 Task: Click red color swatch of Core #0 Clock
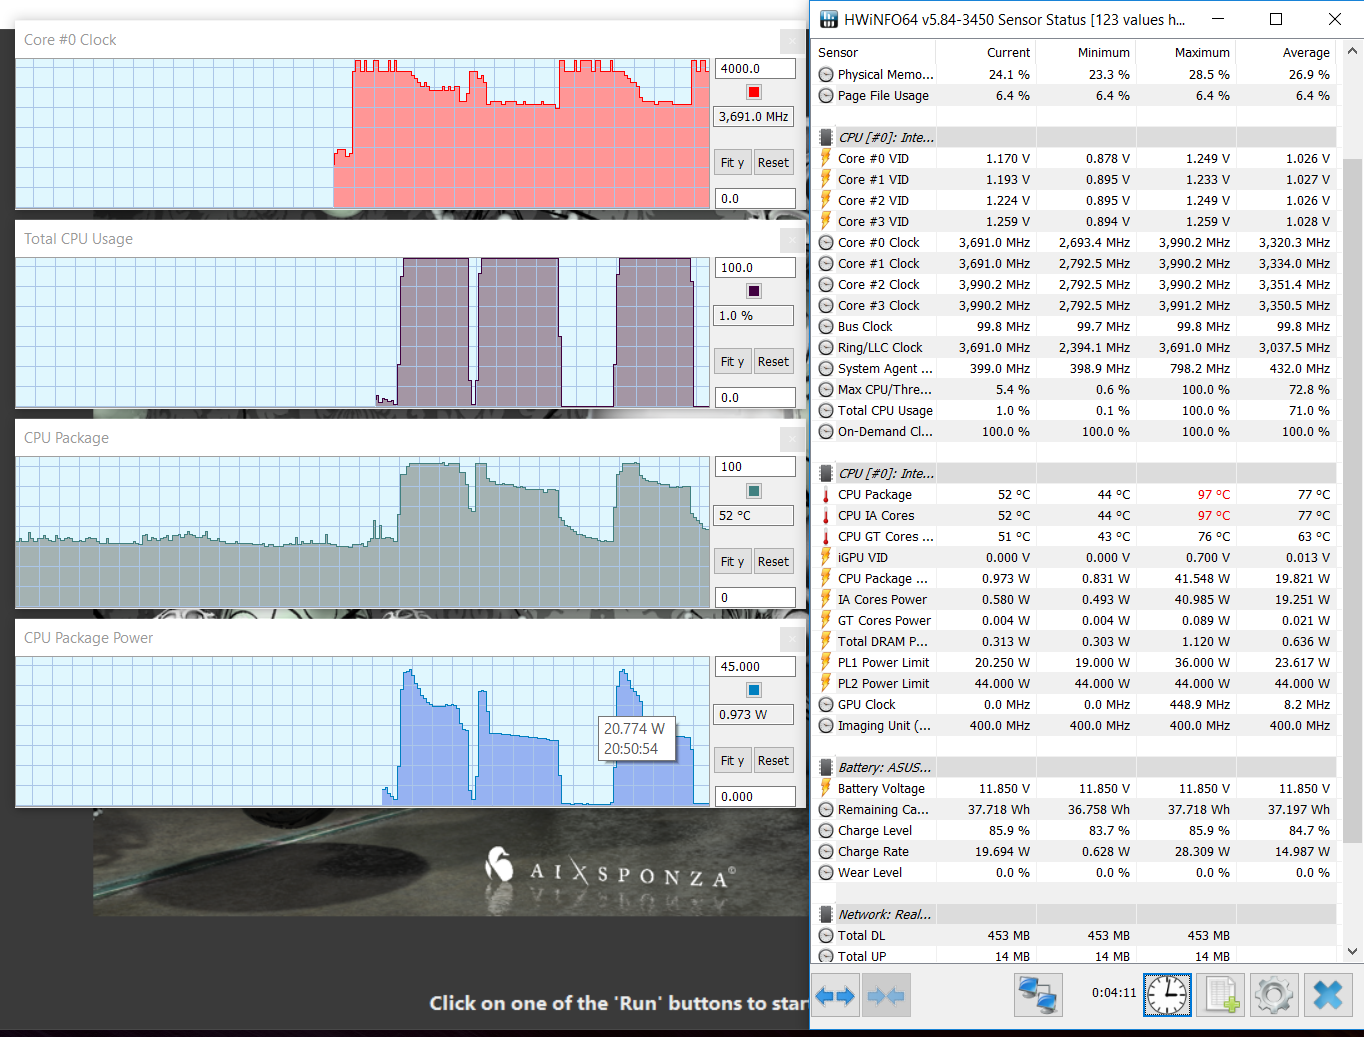point(754,93)
